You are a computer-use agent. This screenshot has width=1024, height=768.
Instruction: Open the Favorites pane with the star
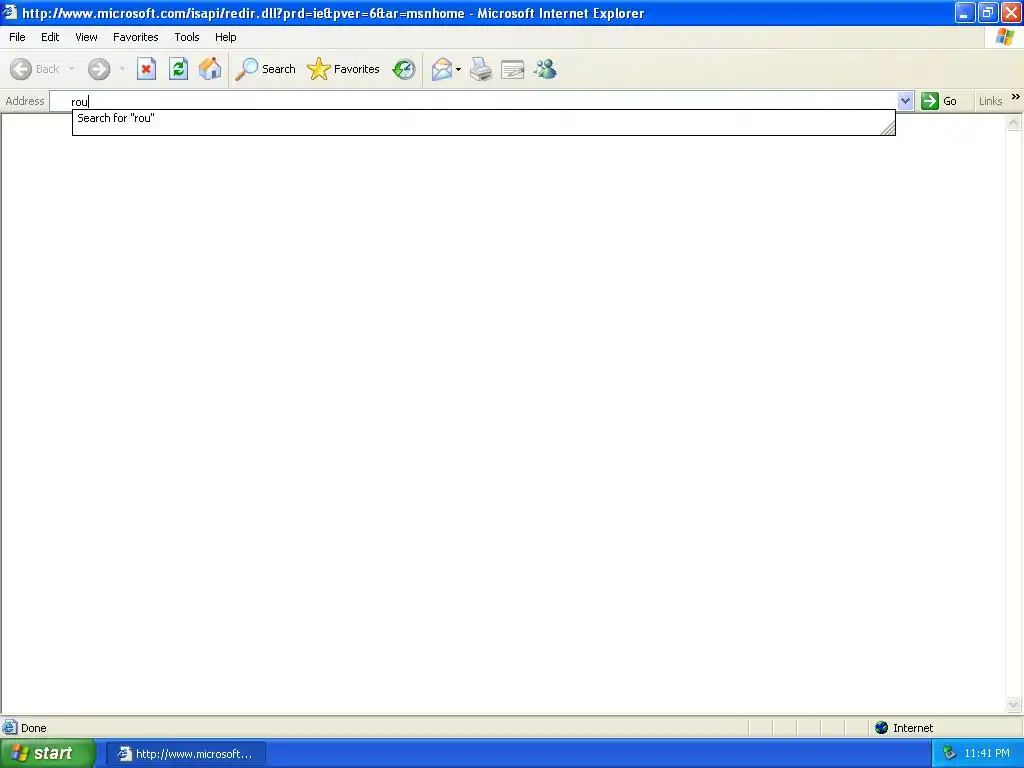pos(344,69)
